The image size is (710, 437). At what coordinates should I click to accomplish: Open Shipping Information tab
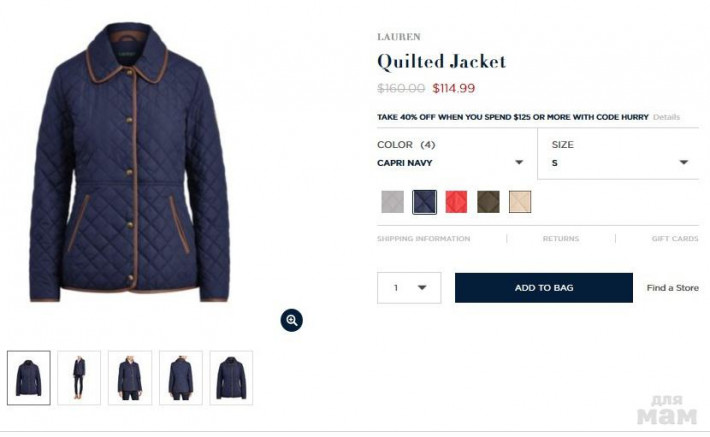tap(423, 239)
